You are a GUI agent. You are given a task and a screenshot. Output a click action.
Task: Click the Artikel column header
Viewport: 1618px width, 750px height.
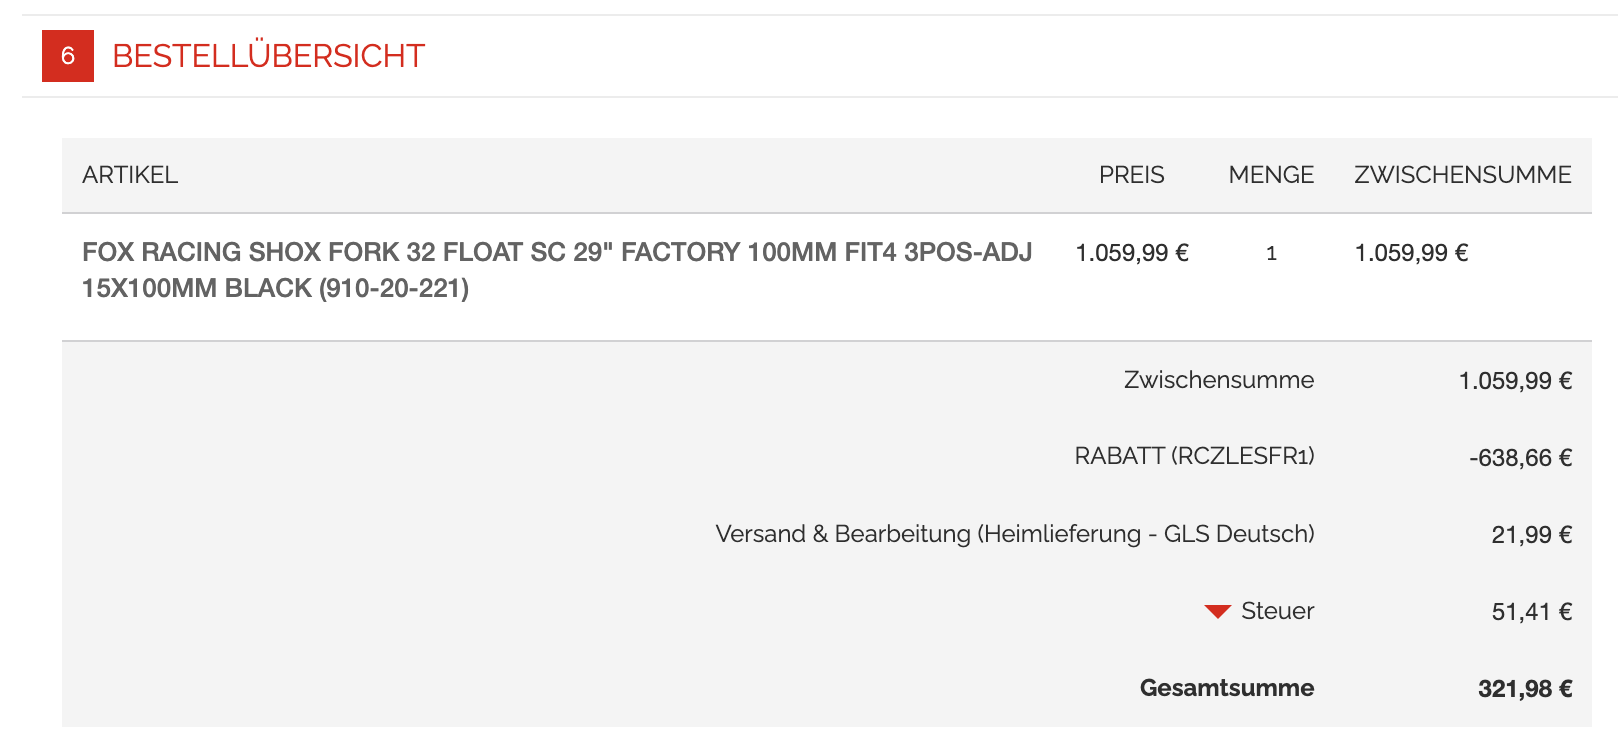coord(130,175)
